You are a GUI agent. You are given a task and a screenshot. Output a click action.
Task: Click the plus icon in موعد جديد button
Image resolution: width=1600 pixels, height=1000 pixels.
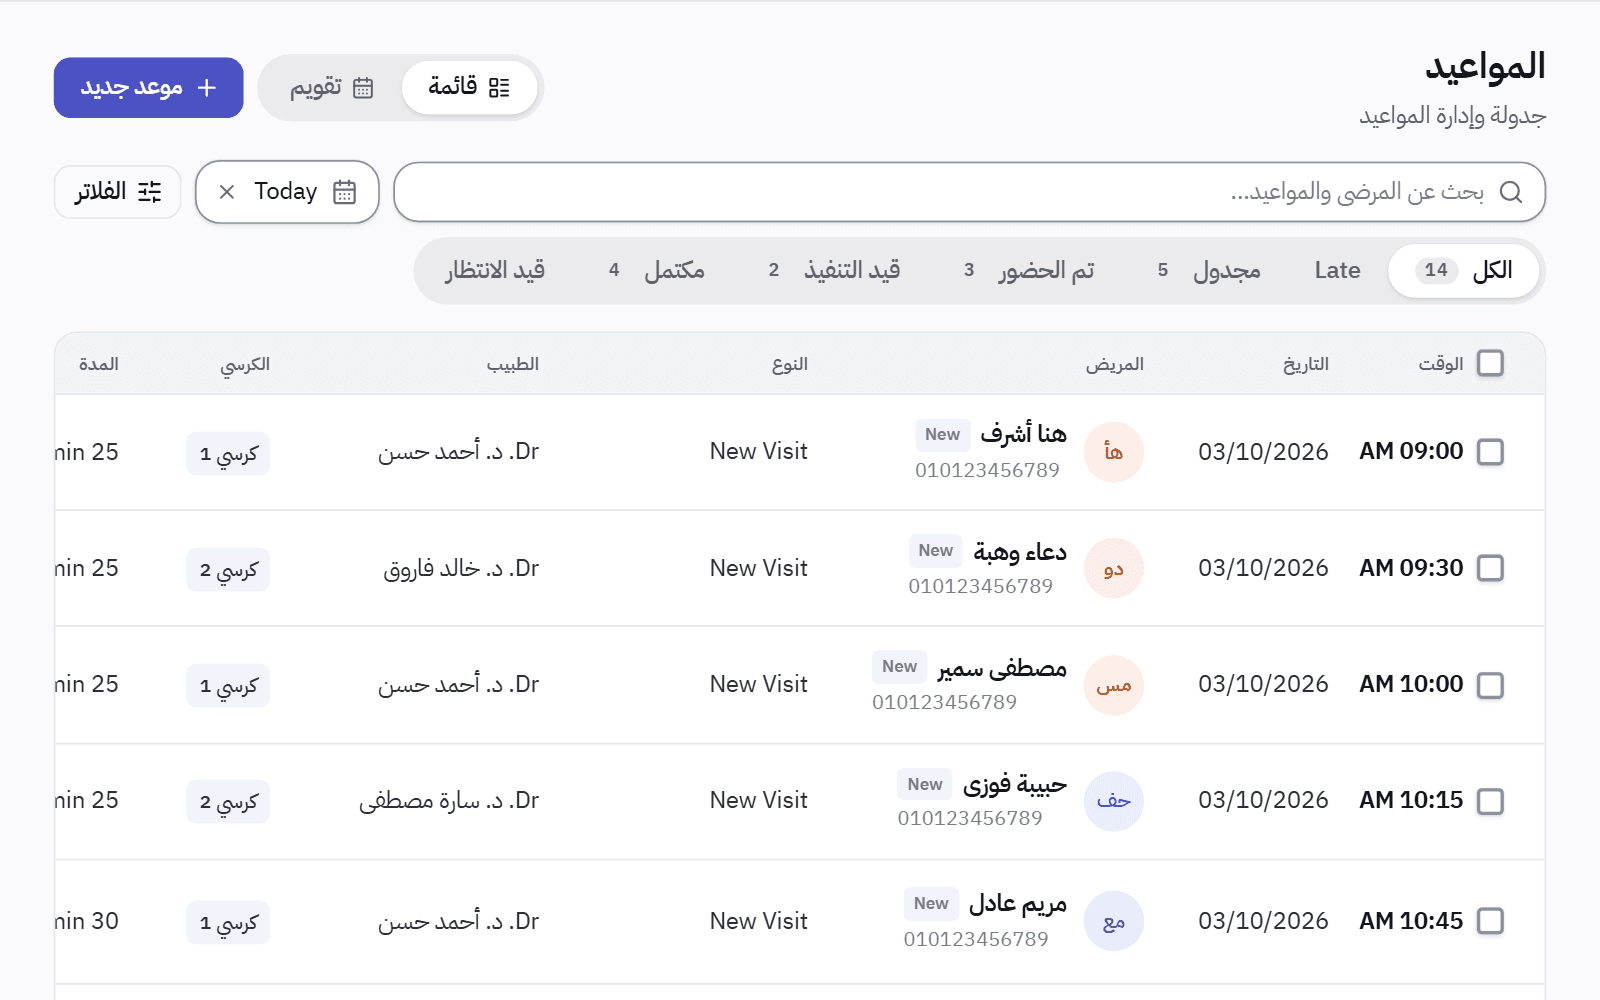[x=207, y=88]
